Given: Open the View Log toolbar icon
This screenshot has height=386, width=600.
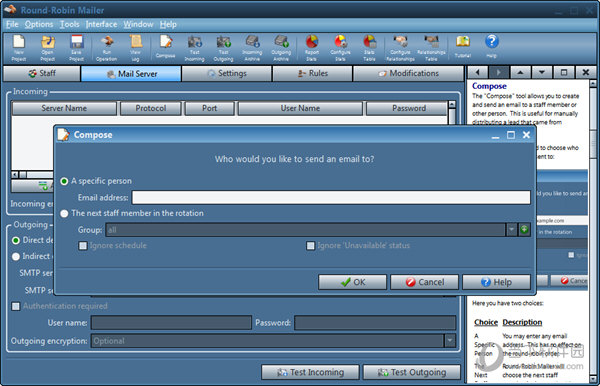Looking at the screenshot, I should tap(135, 48).
